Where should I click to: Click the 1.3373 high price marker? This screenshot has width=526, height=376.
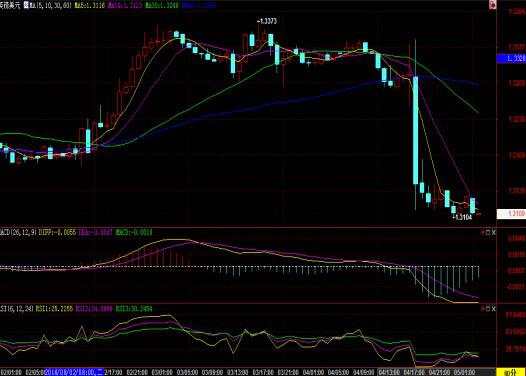pos(267,21)
